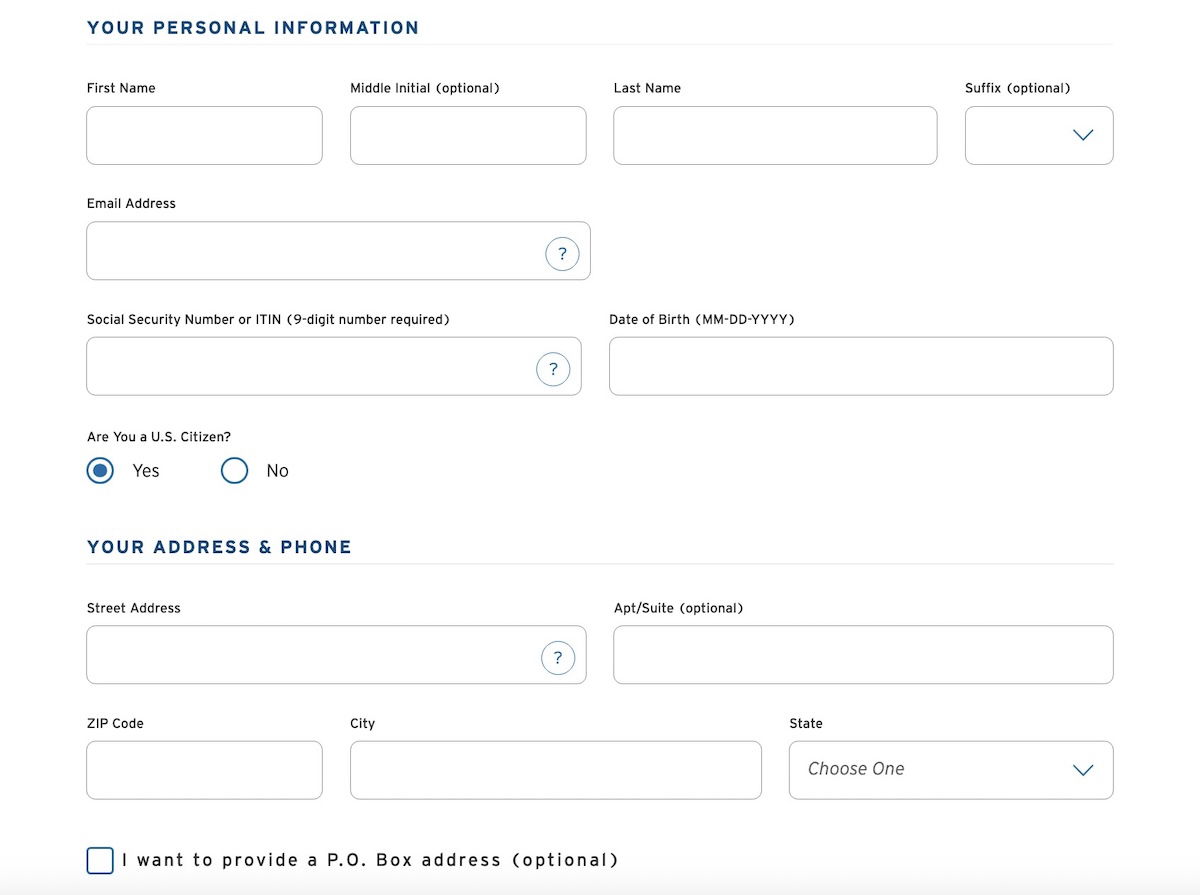Focus the Last Name text box
1200x895 pixels.
pyautogui.click(x=775, y=135)
